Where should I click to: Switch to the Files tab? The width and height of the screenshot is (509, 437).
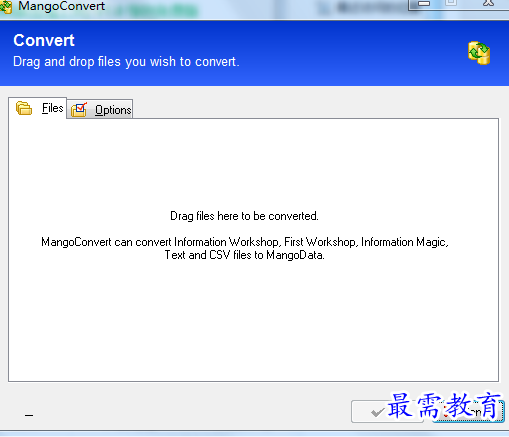tap(38, 108)
